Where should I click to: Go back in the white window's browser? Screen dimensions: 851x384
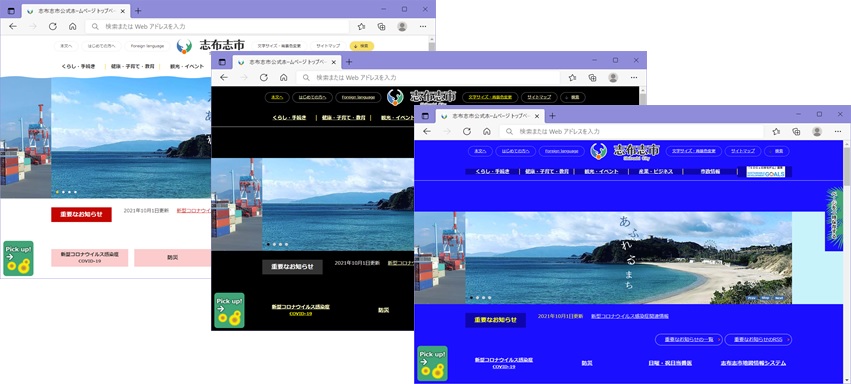[12, 26]
